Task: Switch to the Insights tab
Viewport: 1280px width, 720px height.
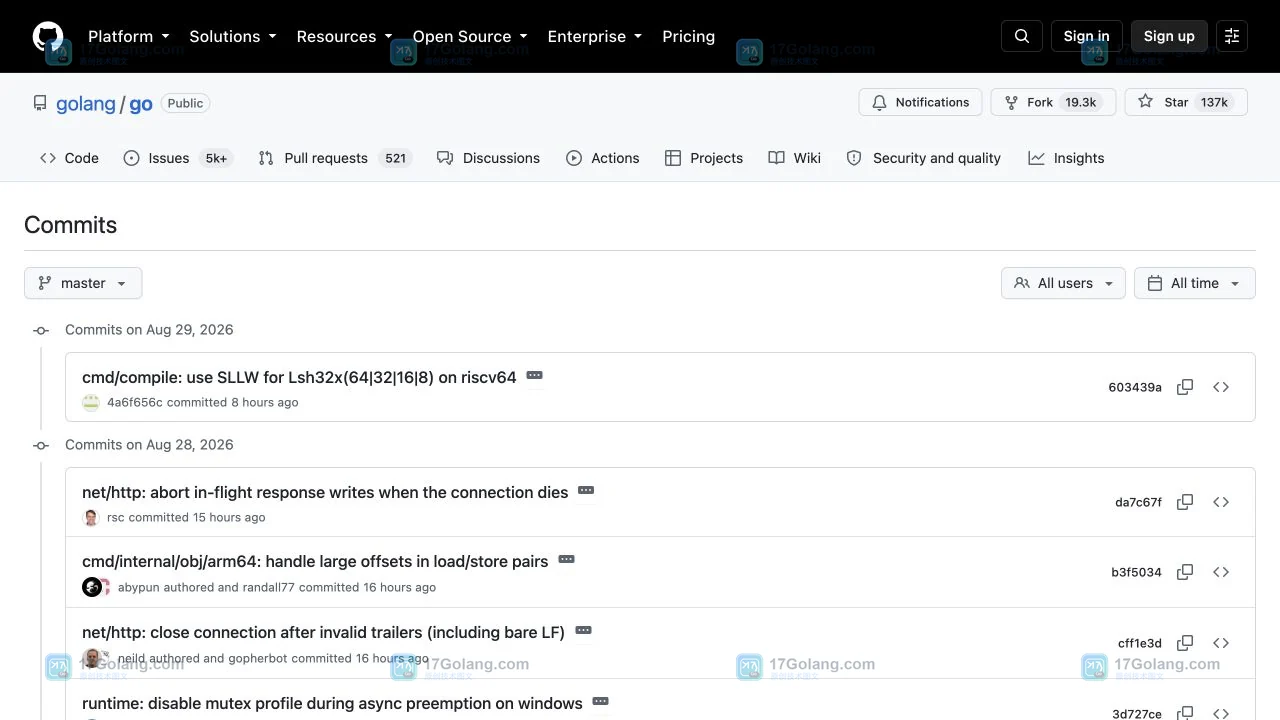Action: coord(1067,158)
